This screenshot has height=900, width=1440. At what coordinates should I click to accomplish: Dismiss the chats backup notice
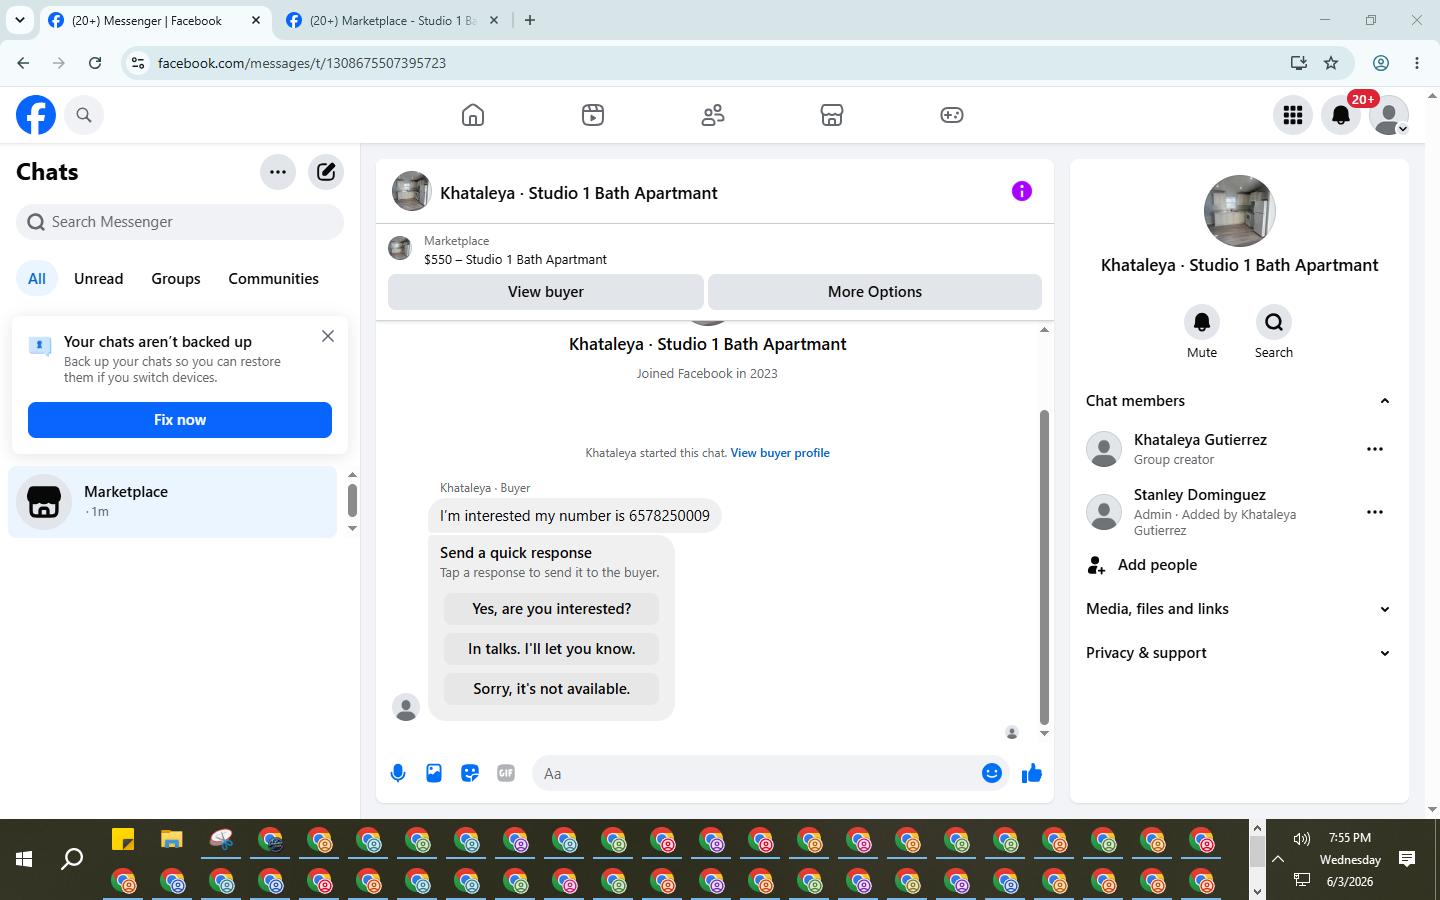click(x=328, y=336)
